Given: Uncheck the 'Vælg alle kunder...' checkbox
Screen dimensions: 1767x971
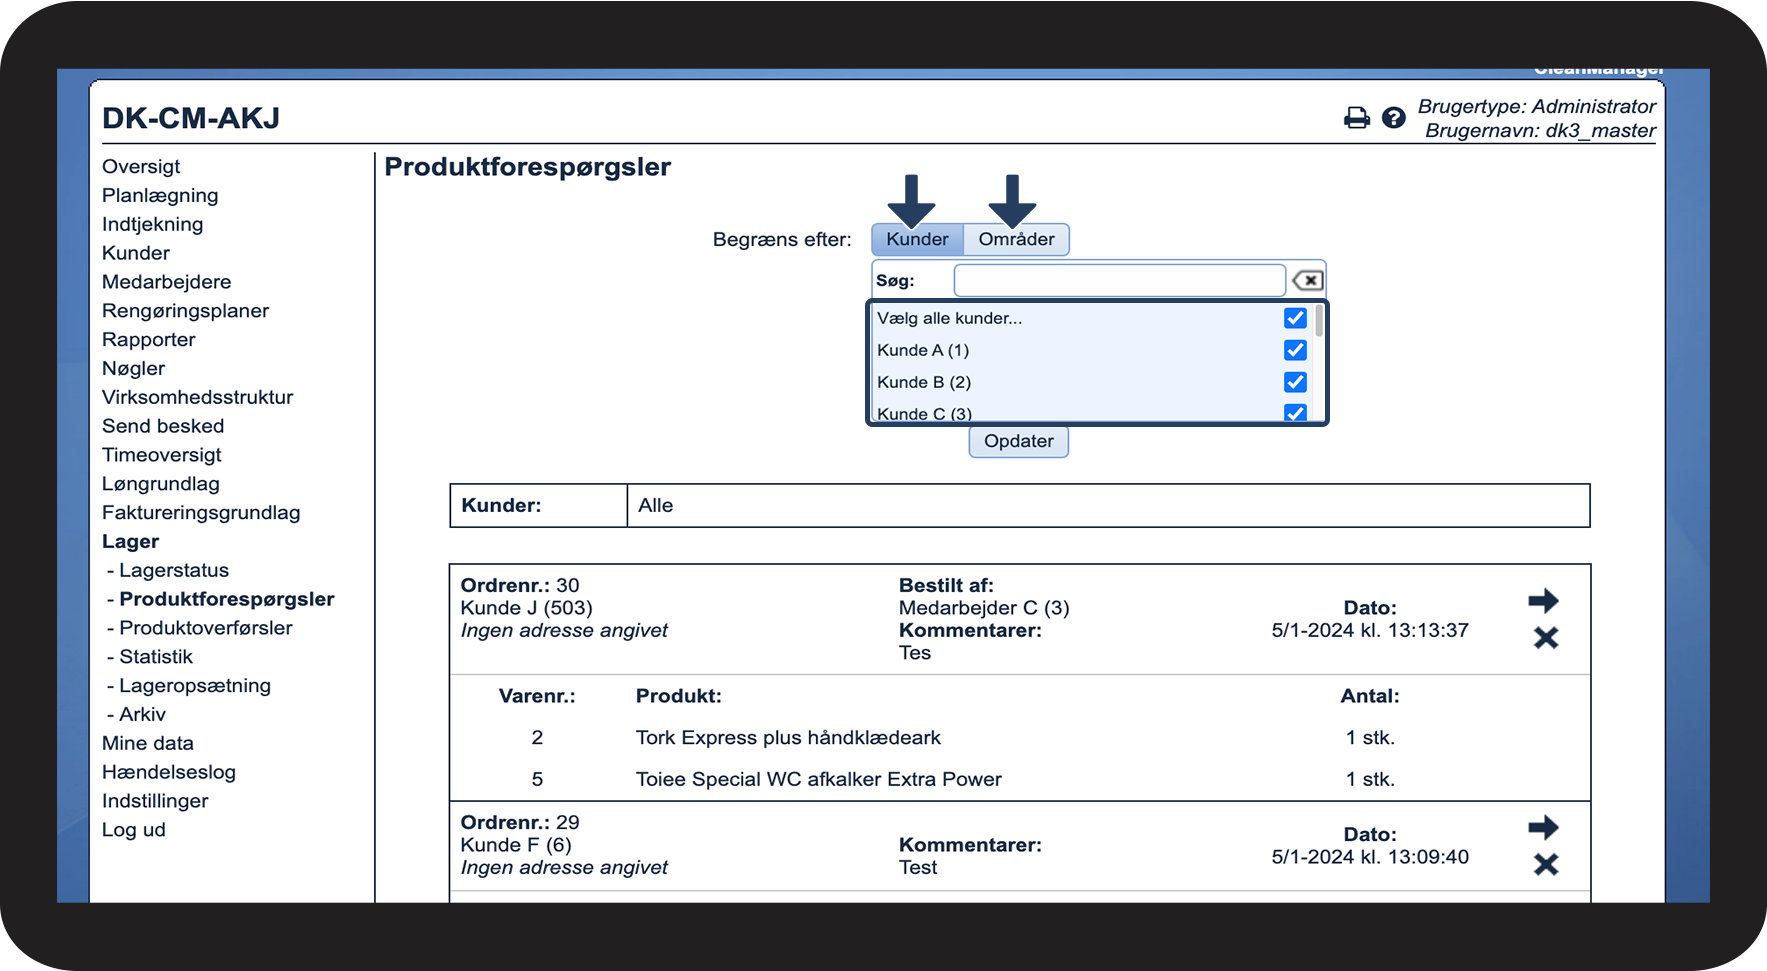Looking at the screenshot, I should pyautogui.click(x=1295, y=318).
